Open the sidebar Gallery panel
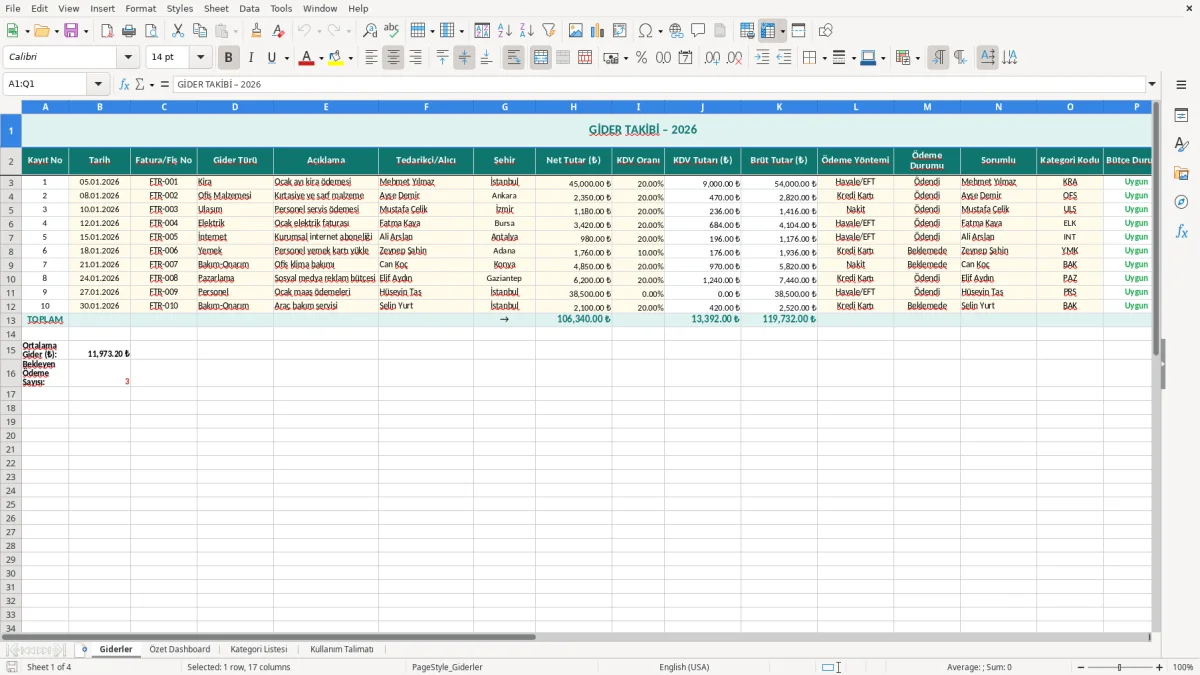The image size is (1200, 675). (1181, 173)
